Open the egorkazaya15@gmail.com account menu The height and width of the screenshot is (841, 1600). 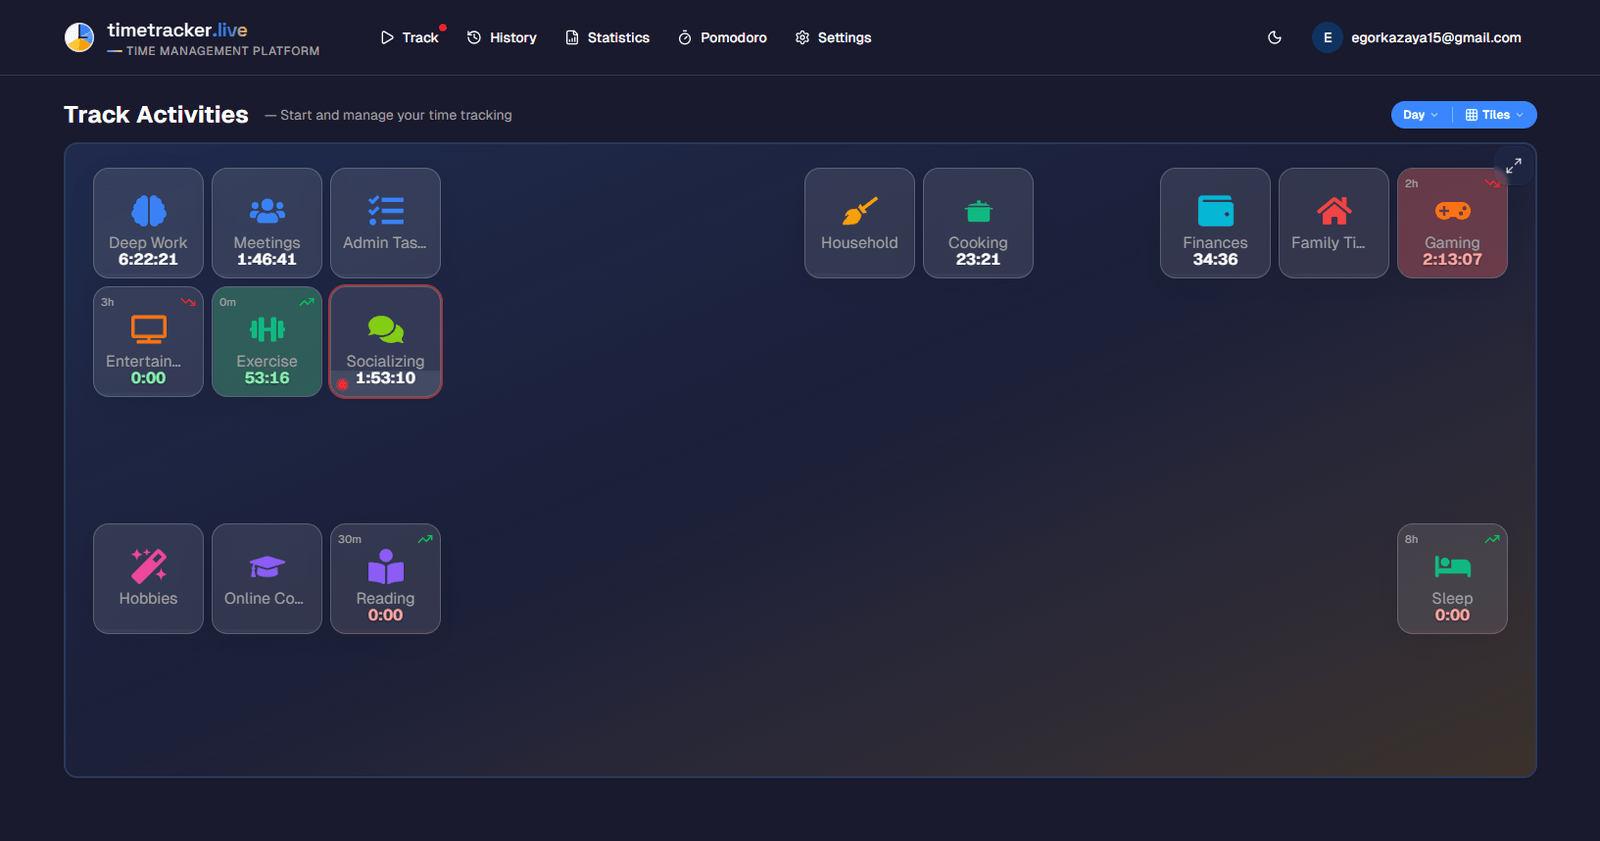coord(1417,38)
